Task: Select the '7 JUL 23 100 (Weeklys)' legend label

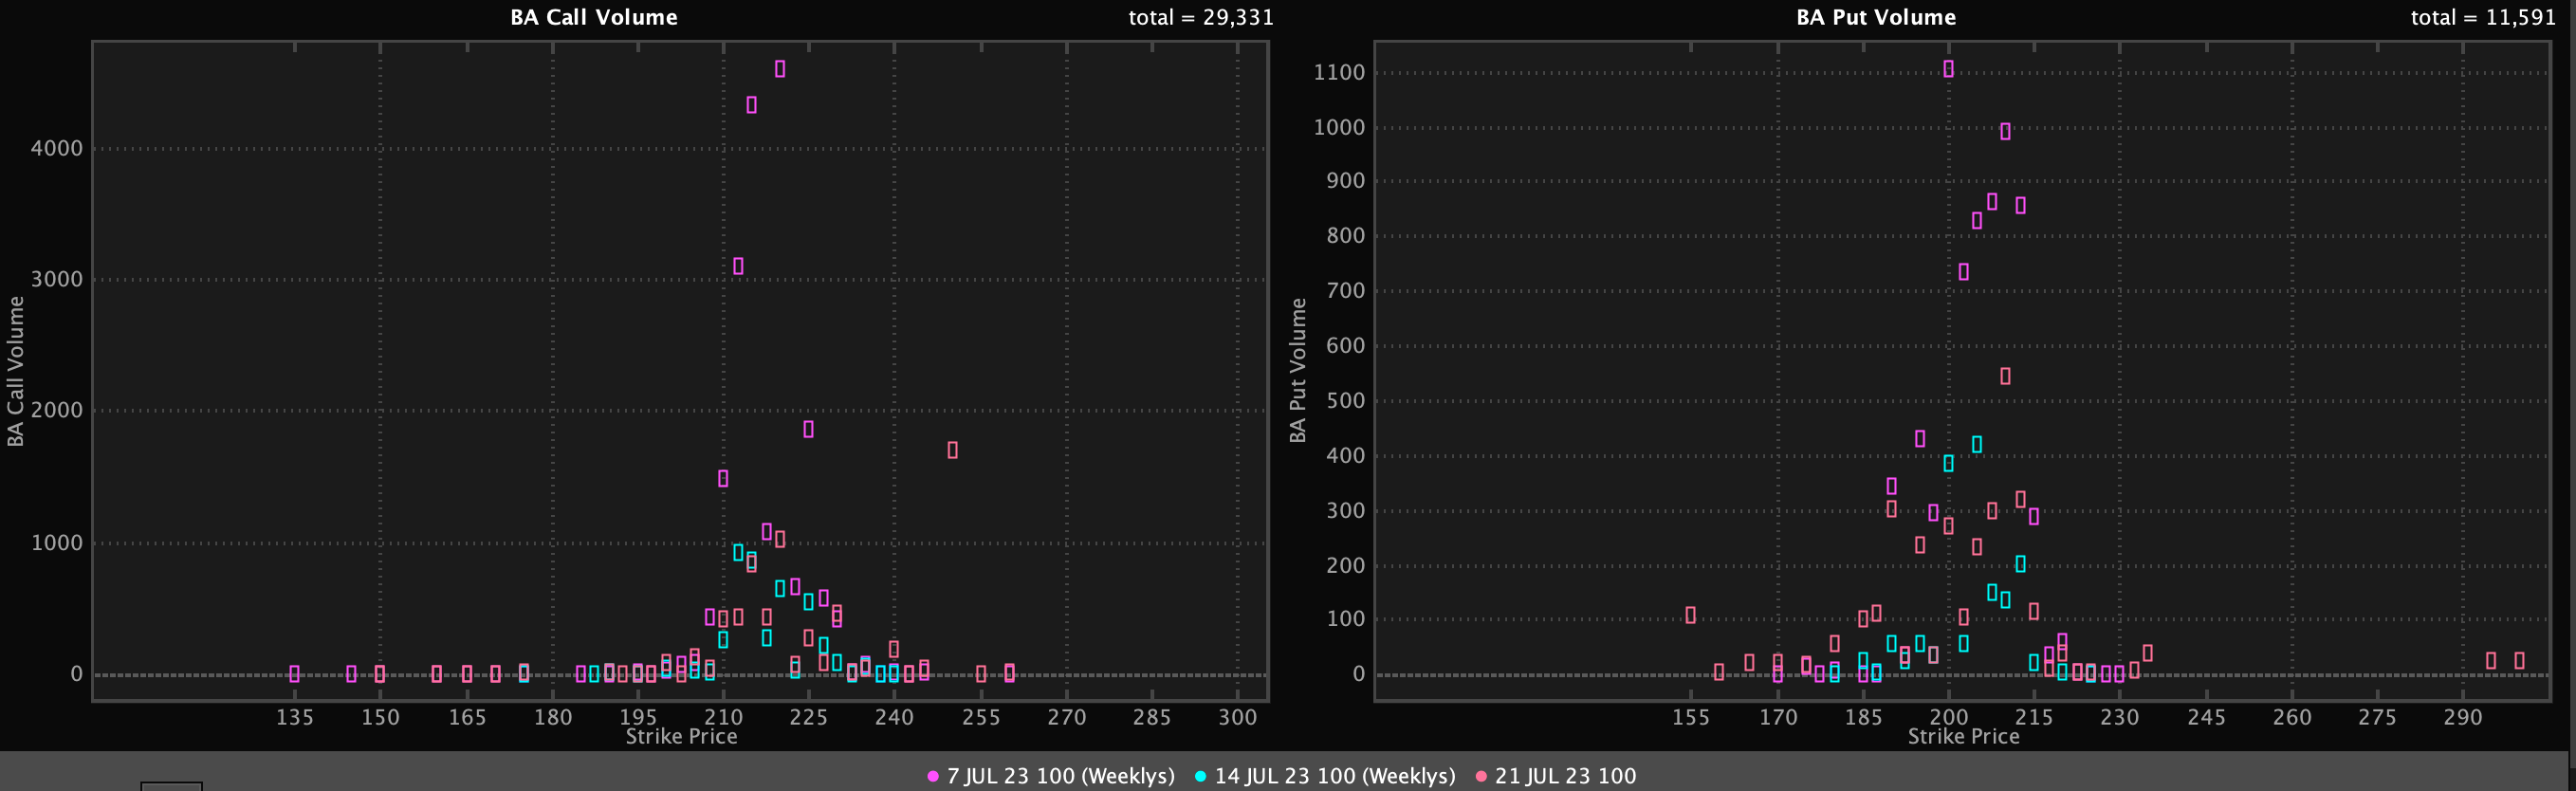Action: coord(1060,776)
